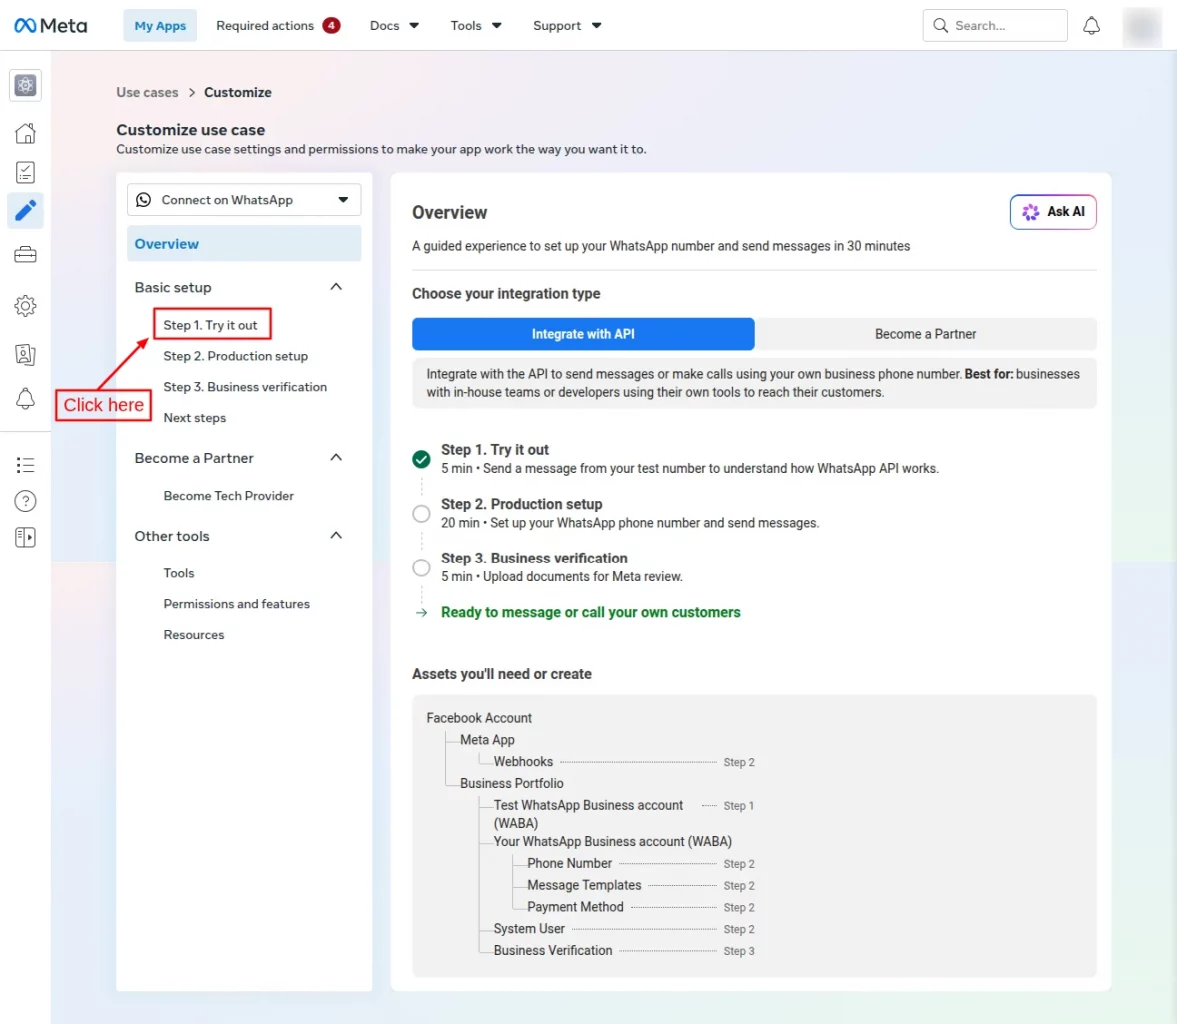Click Ready to message or call link
Image resolution: width=1177 pixels, height=1024 pixels.
point(591,613)
